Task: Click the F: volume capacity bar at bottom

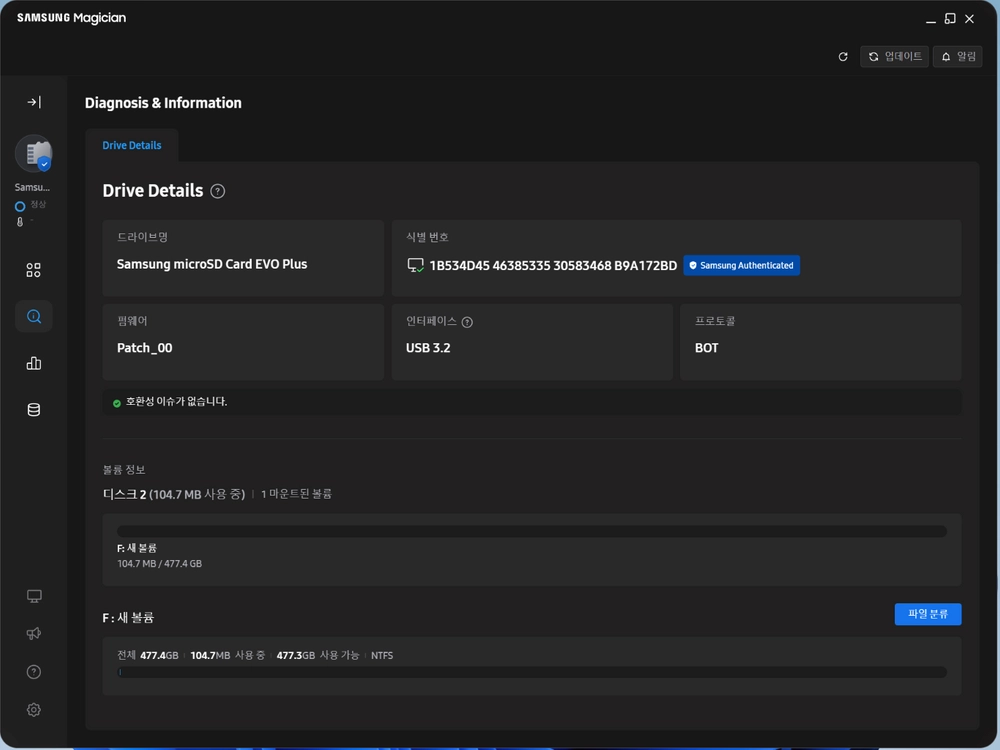Action: click(x=532, y=672)
